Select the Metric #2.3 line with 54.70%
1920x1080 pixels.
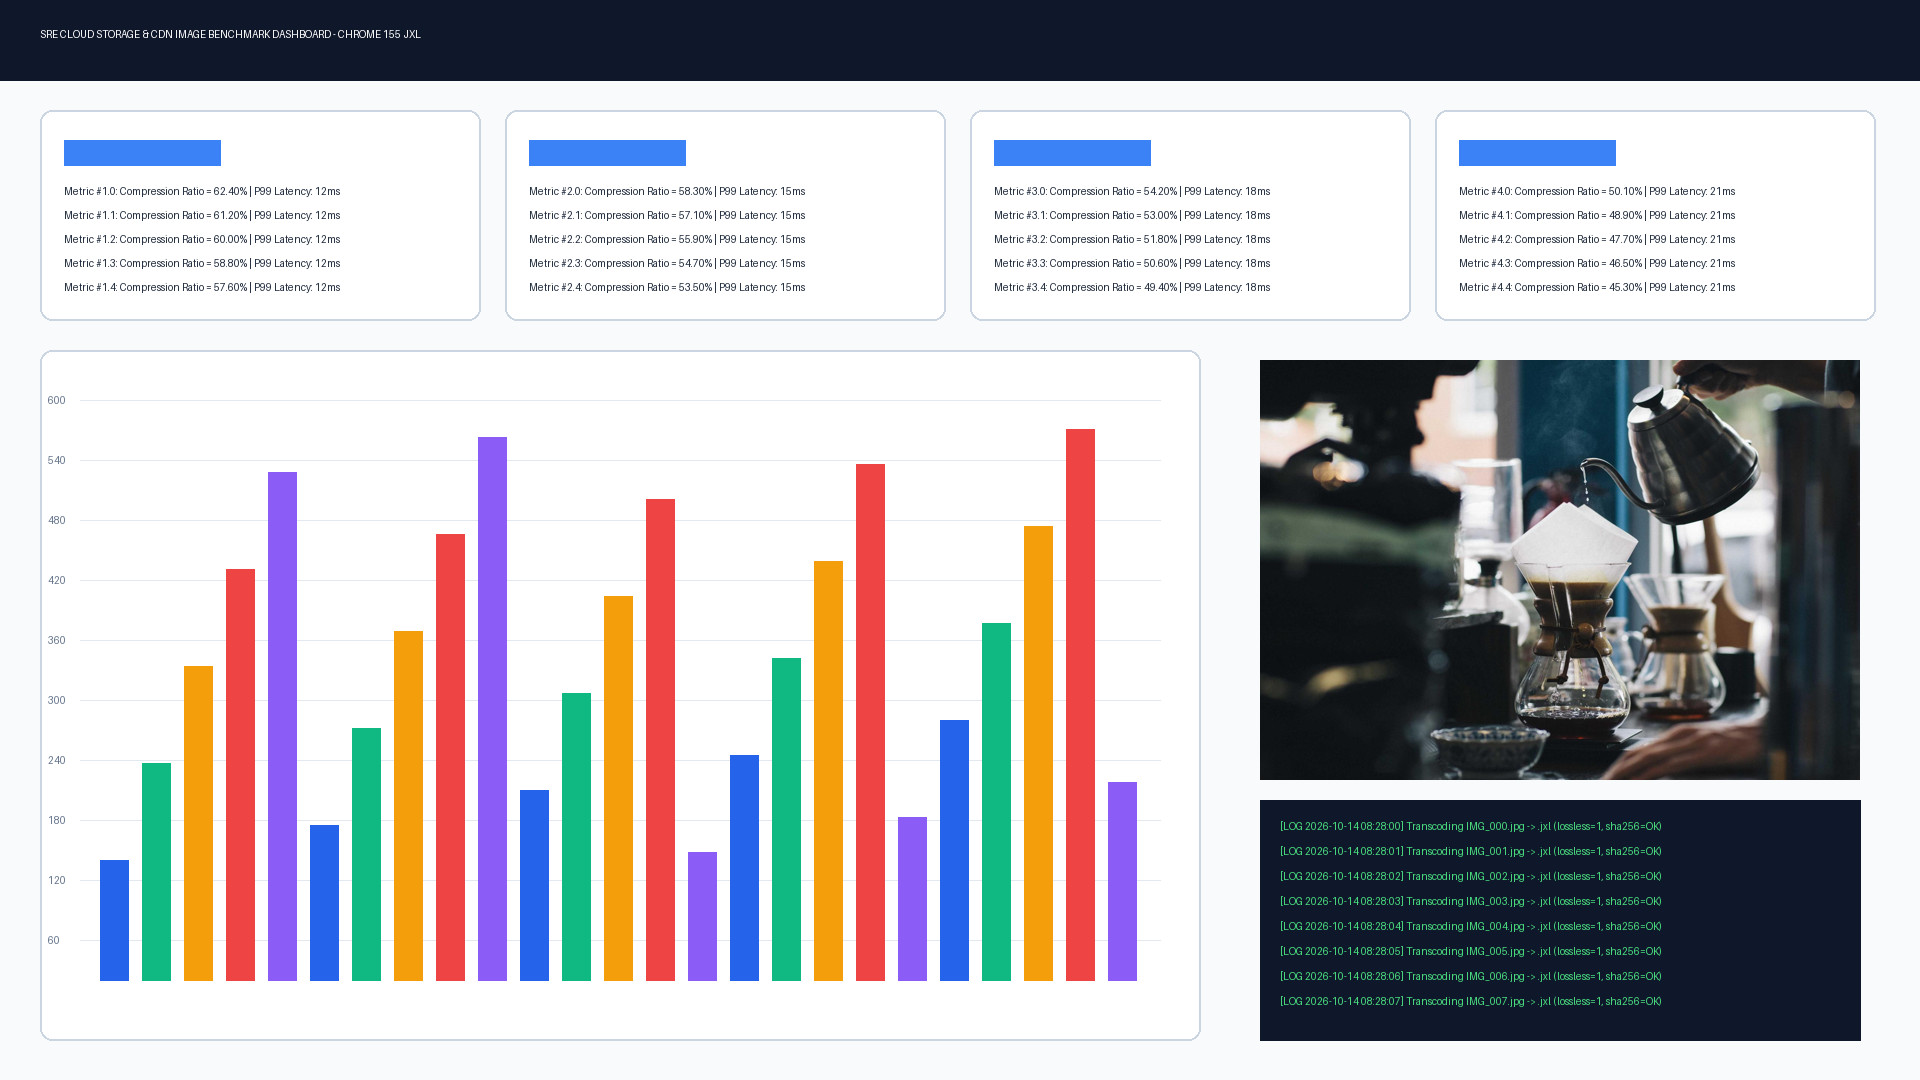[x=667, y=263]
